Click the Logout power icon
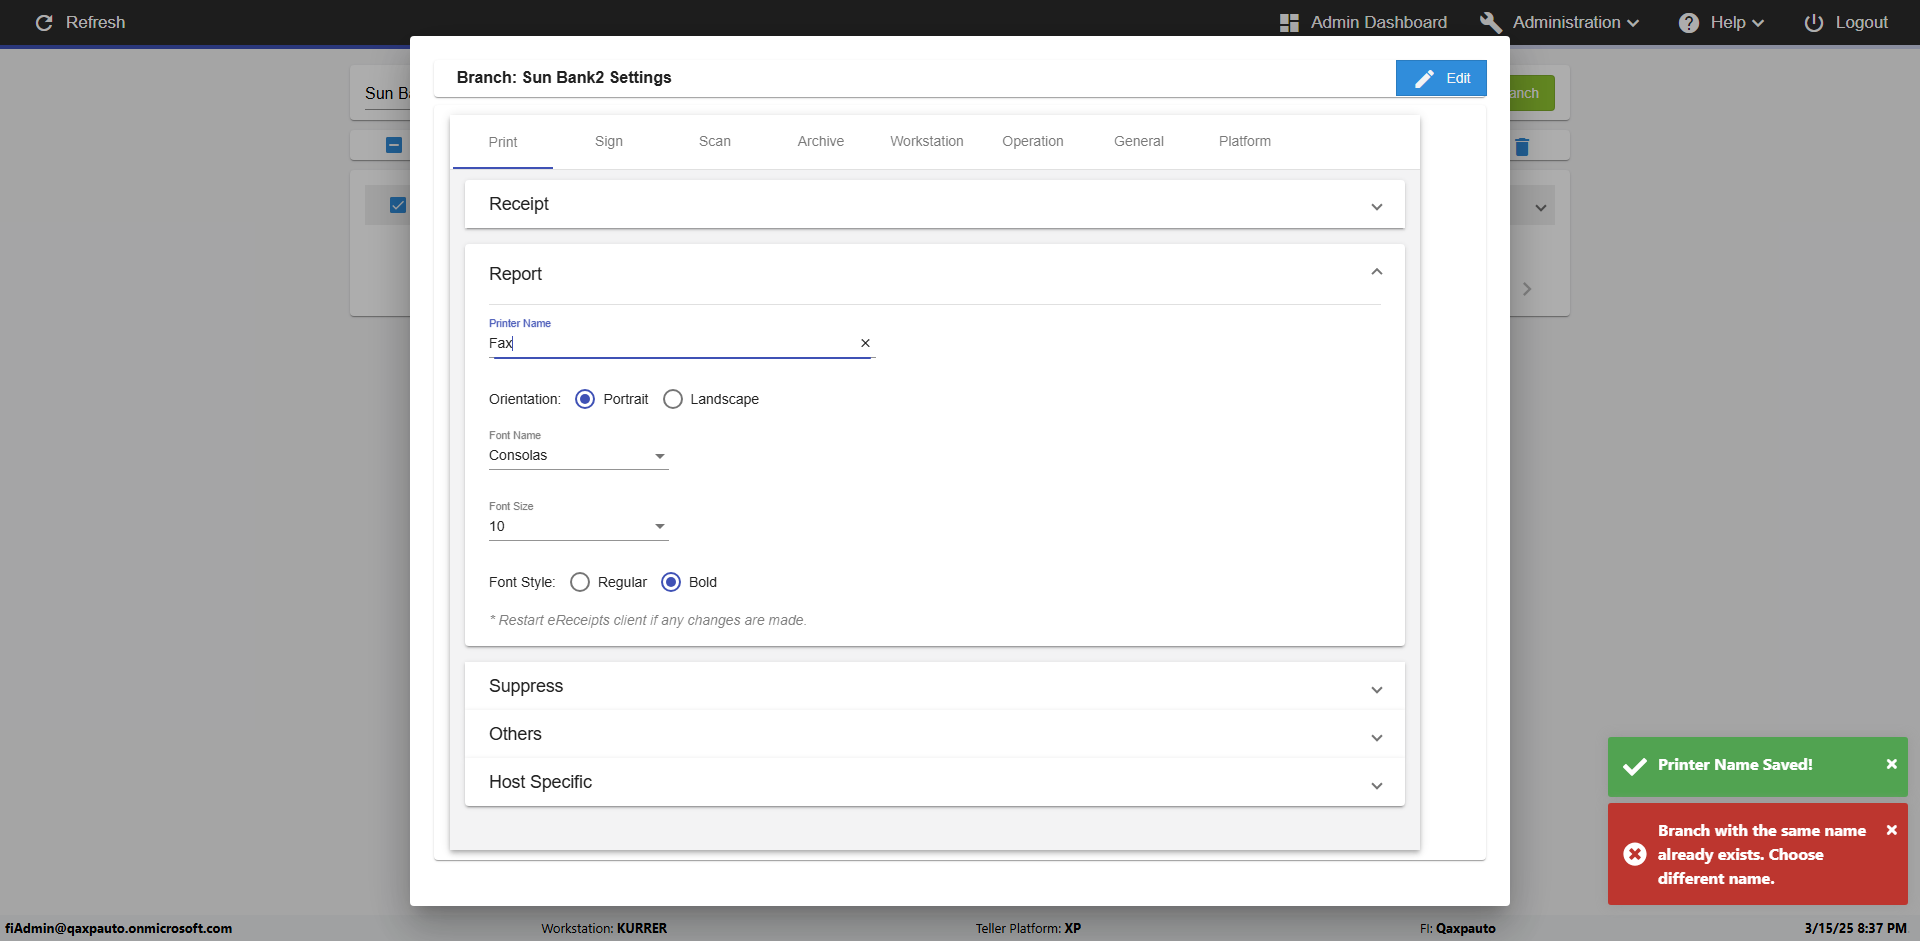This screenshot has height=941, width=1920. click(1814, 23)
